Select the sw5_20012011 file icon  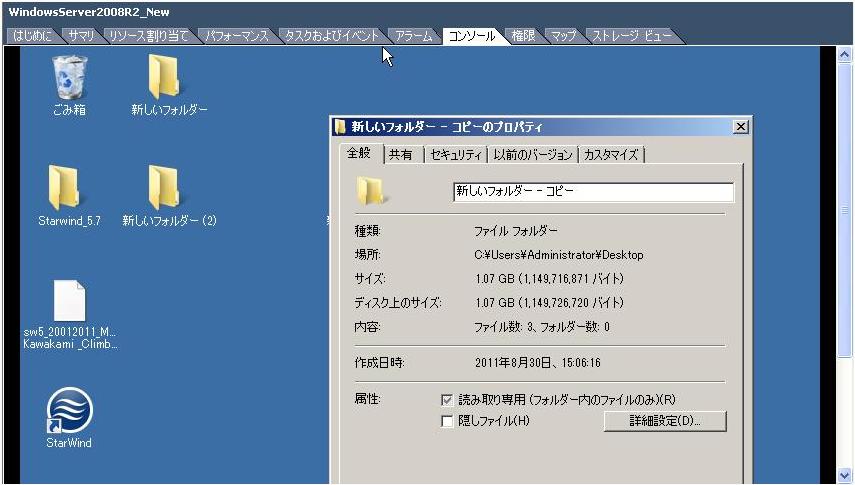point(69,301)
